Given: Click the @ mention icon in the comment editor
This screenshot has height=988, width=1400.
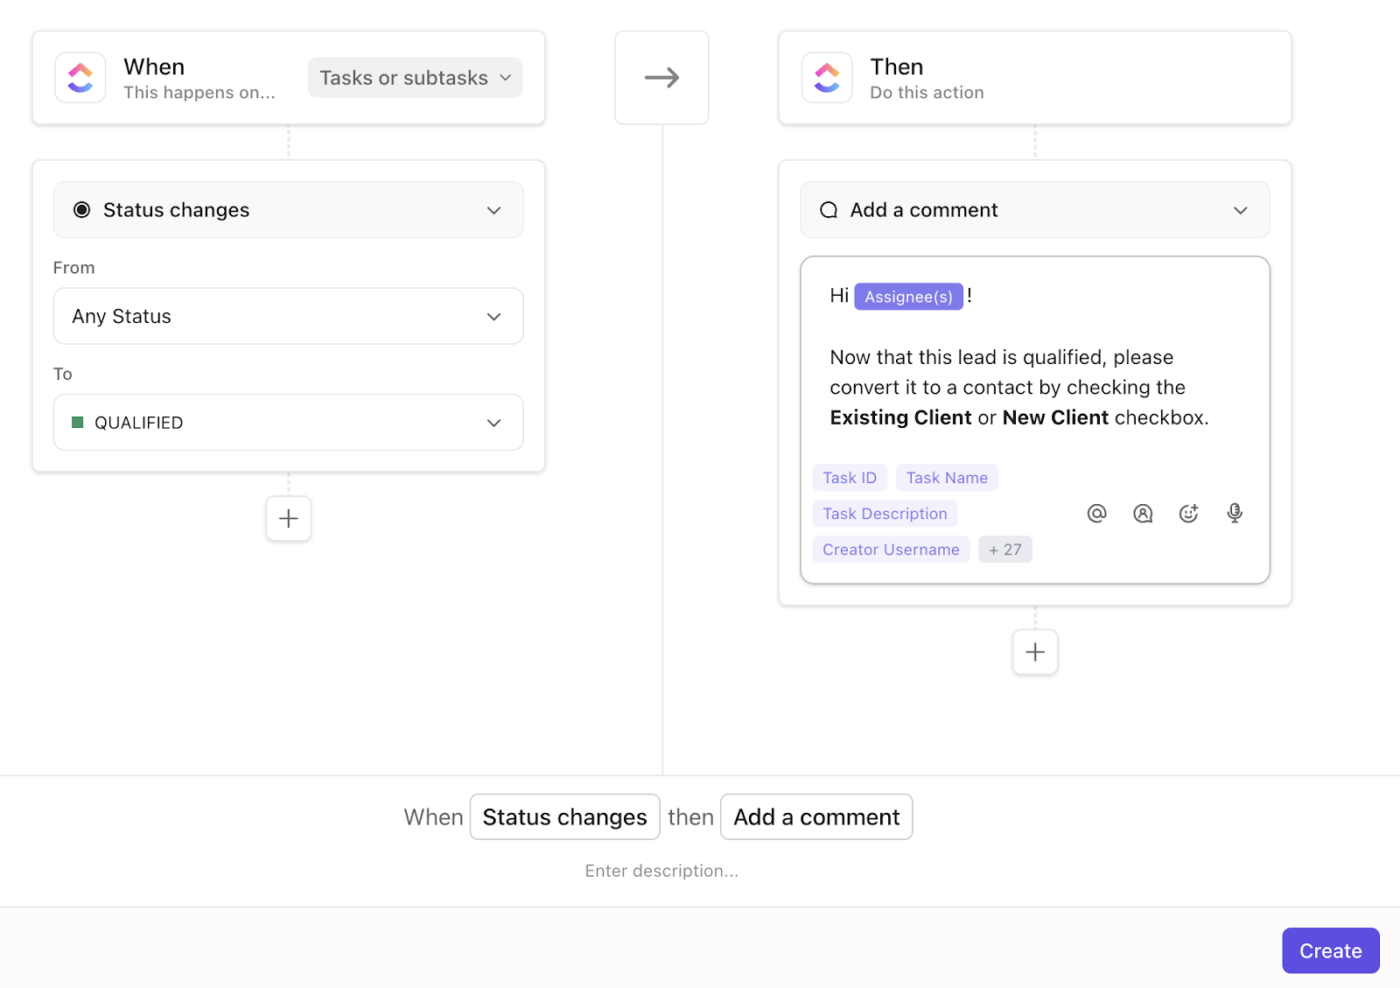Looking at the screenshot, I should [1097, 513].
